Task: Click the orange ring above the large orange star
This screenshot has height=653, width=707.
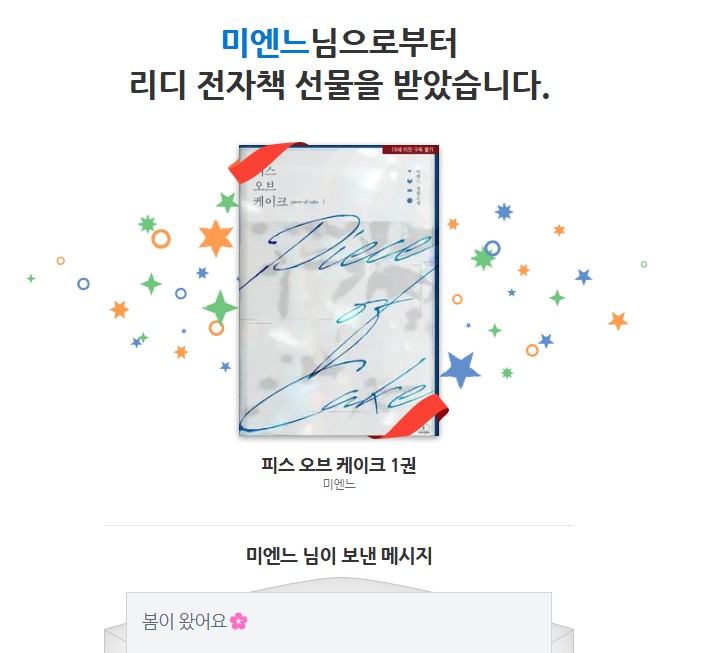Action: click(x=161, y=239)
